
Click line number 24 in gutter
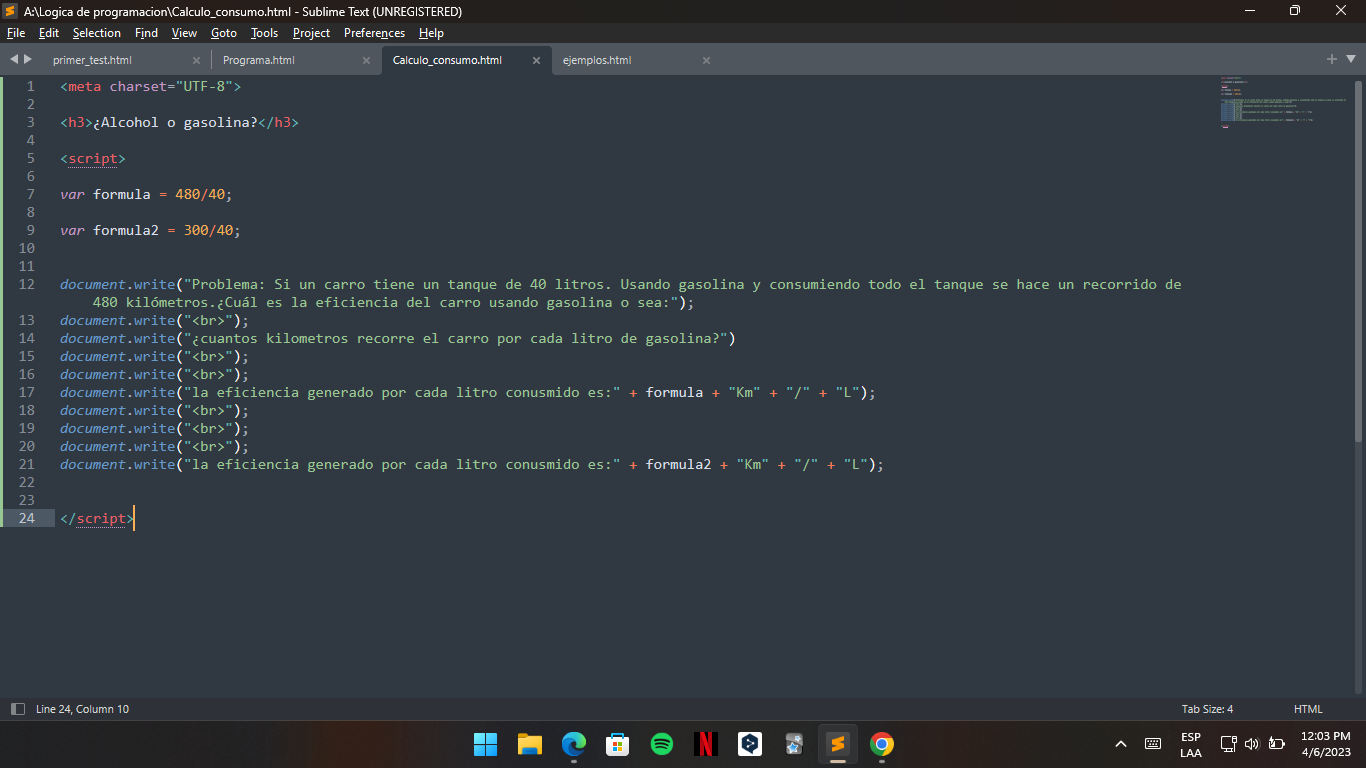[x=27, y=518]
